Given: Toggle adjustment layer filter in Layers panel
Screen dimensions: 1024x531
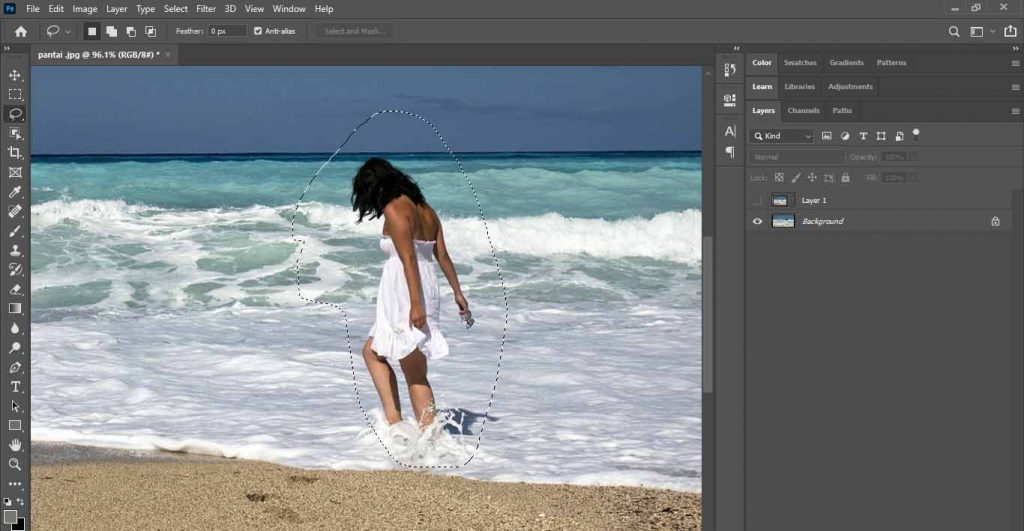Looking at the screenshot, I should [x=845, y=136].
